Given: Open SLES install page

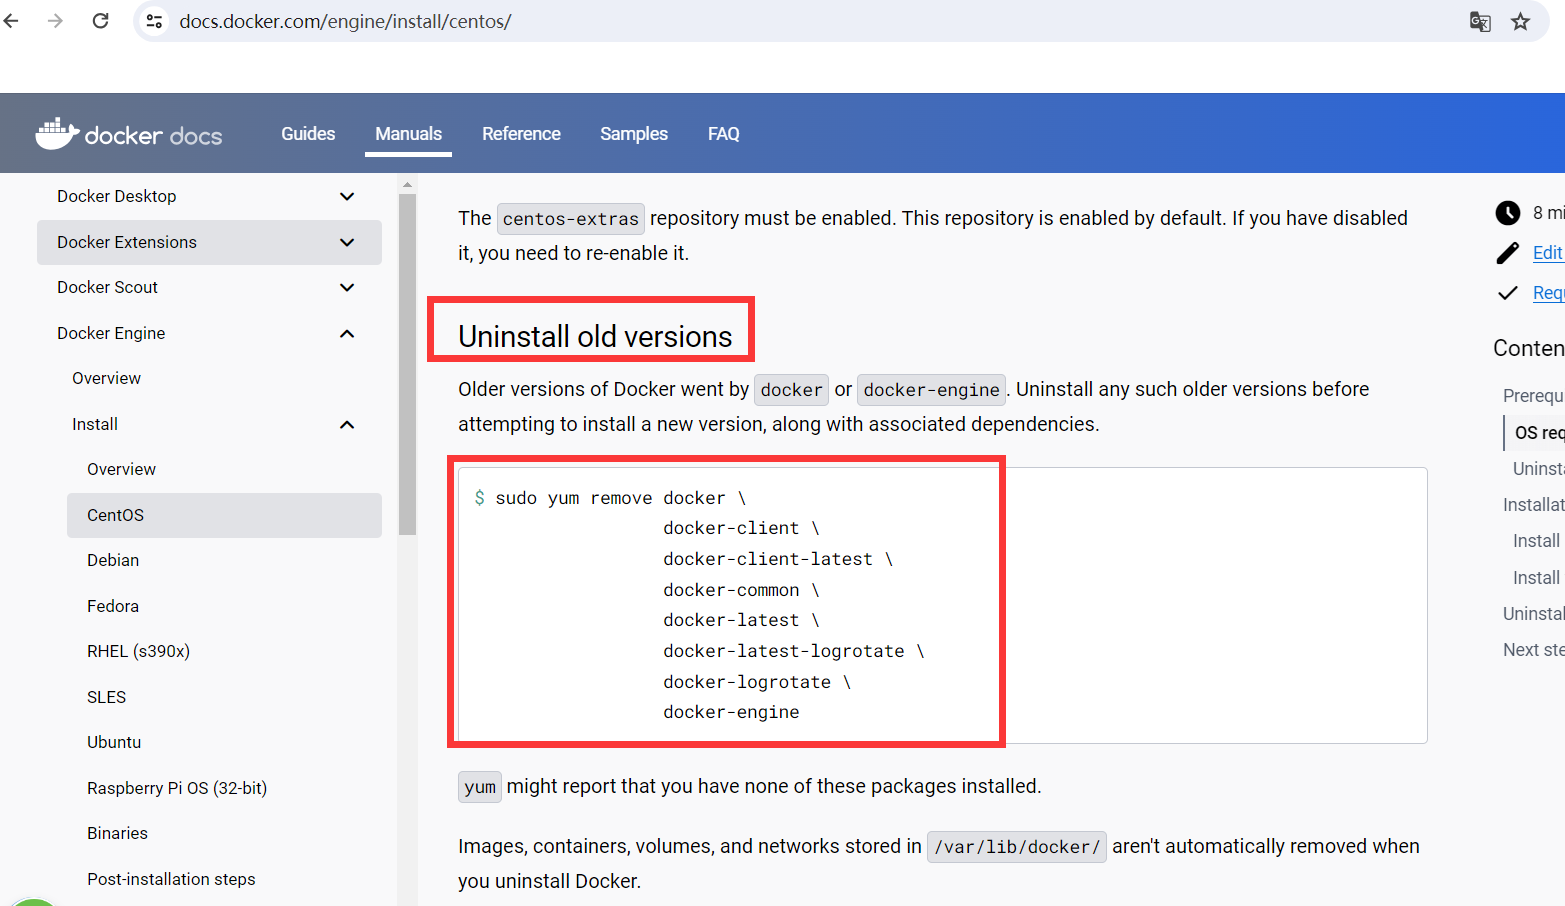Looking at the screenshot, I should [x=106, y=697].
